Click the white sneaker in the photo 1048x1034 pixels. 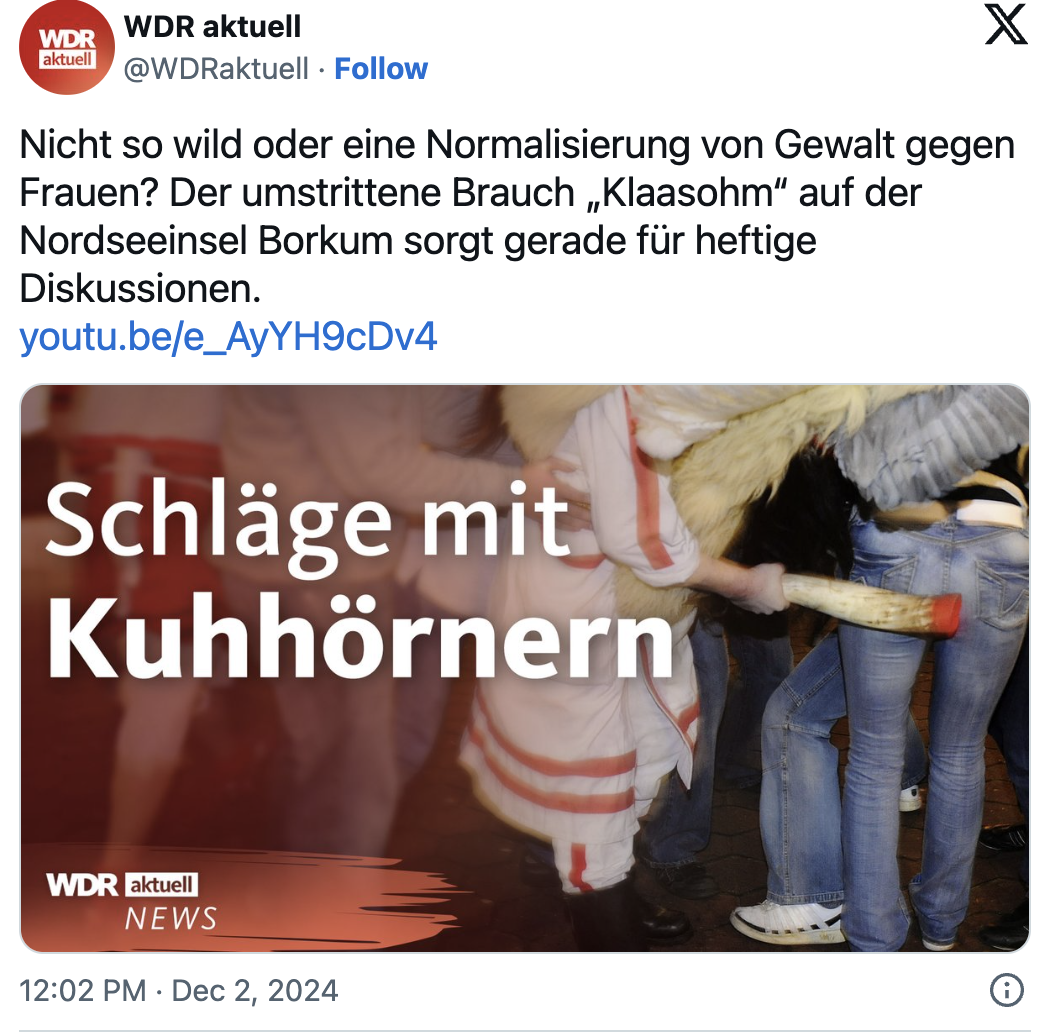tap(787, 922)
